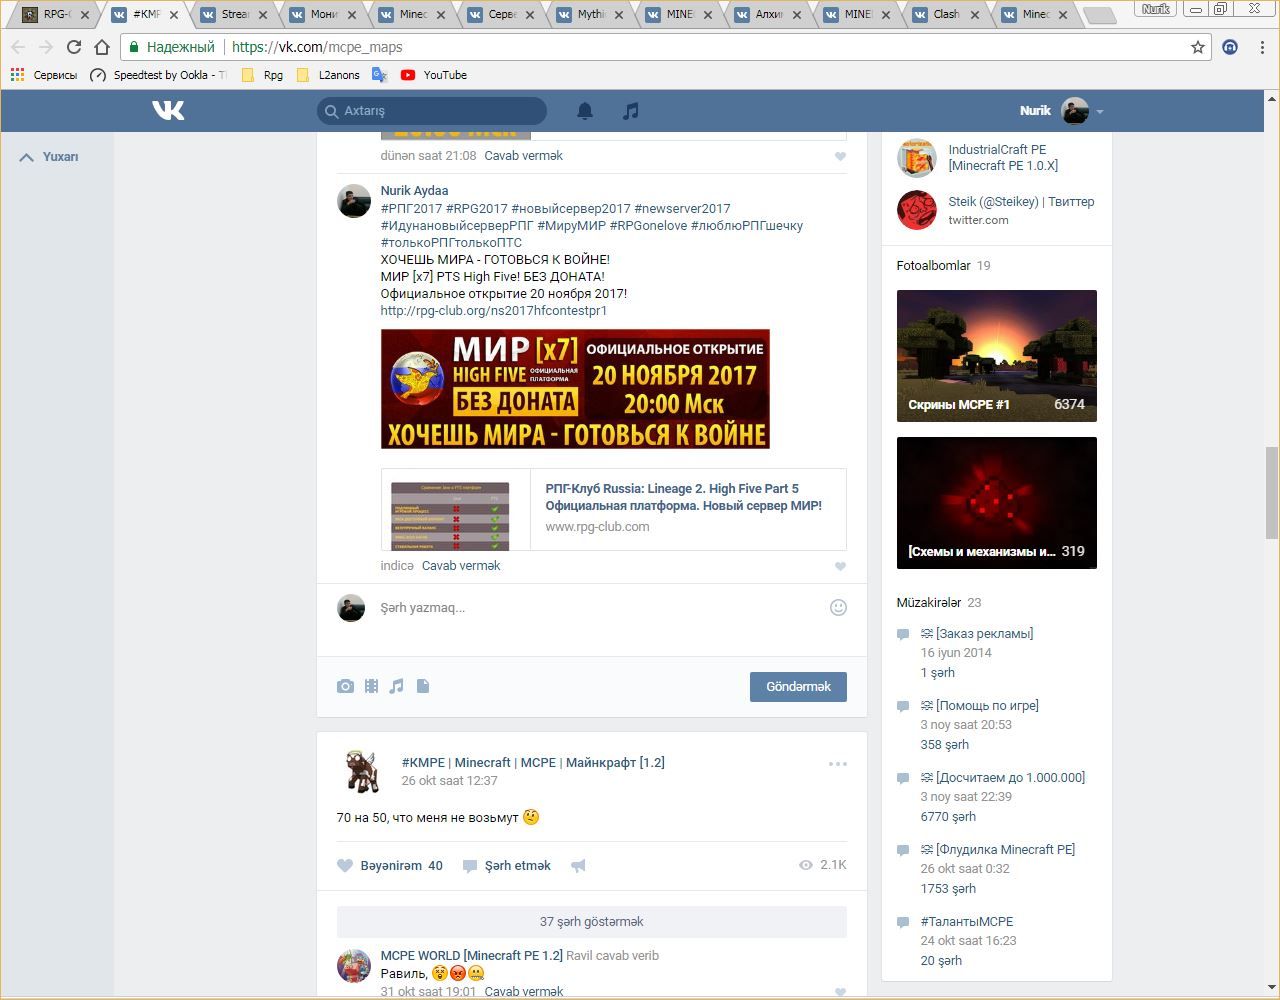Image resolution: width=1280 pixels, height=1000 pixels.
Task: Open the РПГ-Клуб Russia link preview title
Action: point(683,497)
